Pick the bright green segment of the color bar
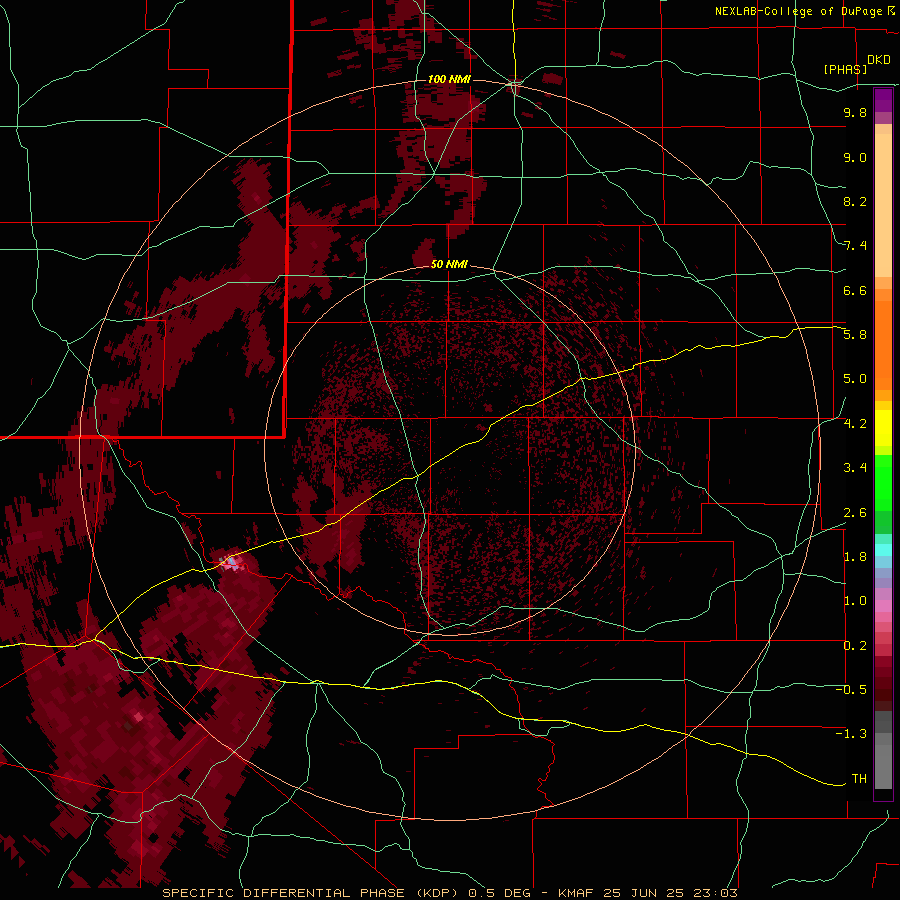Image resolution: width=900 pixels, height=900 pixels. [x=883, y=483]
